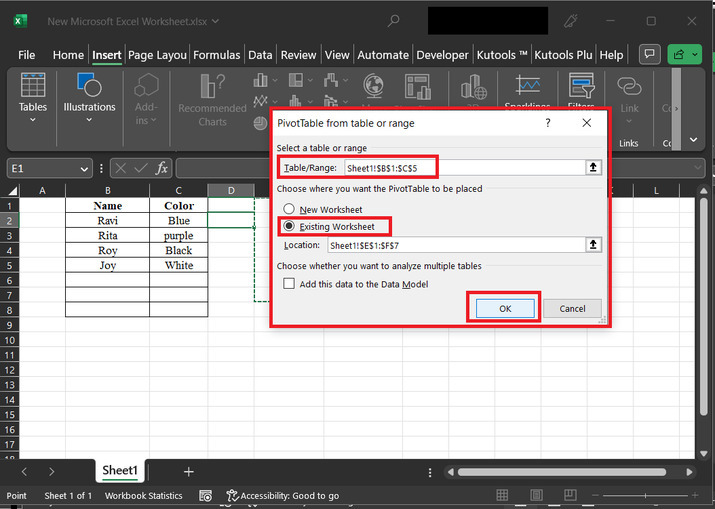
Task: Click the Location range selector arrow button
Action: [593, 245]
